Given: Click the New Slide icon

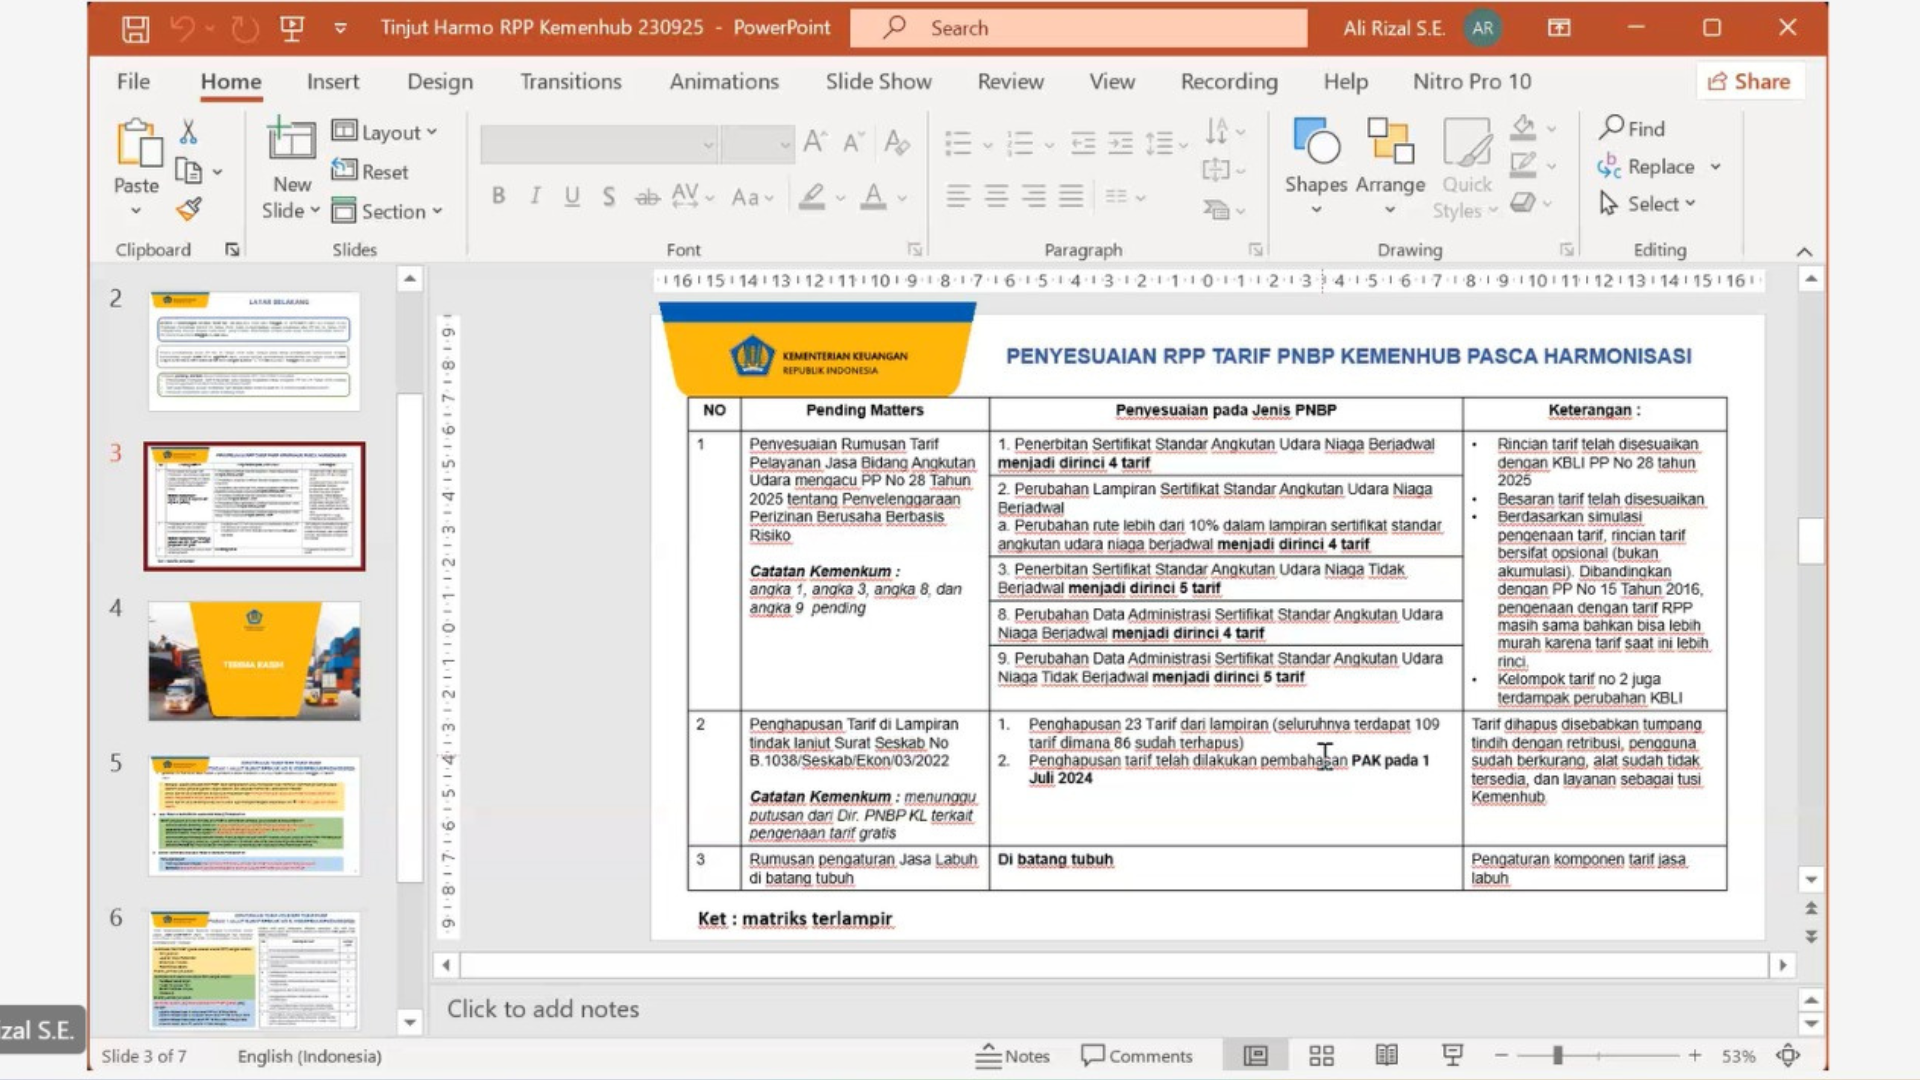Looking at the screenshot, I should coord(291,140).
